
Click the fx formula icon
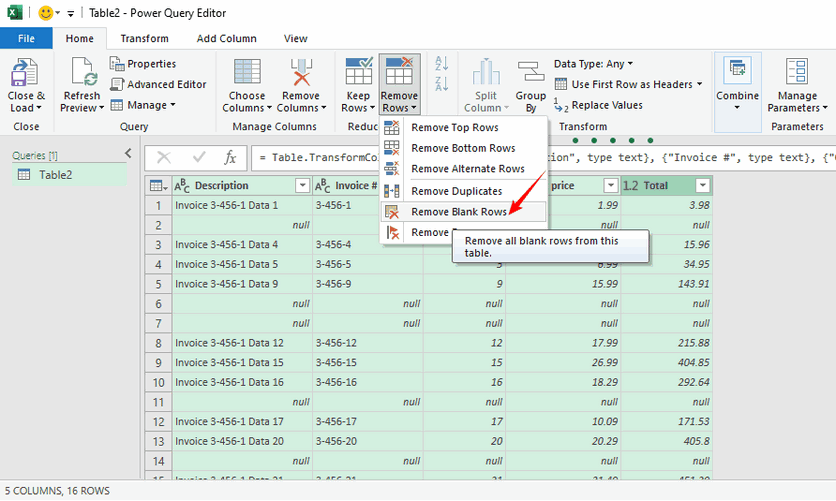tap(230, 157)
